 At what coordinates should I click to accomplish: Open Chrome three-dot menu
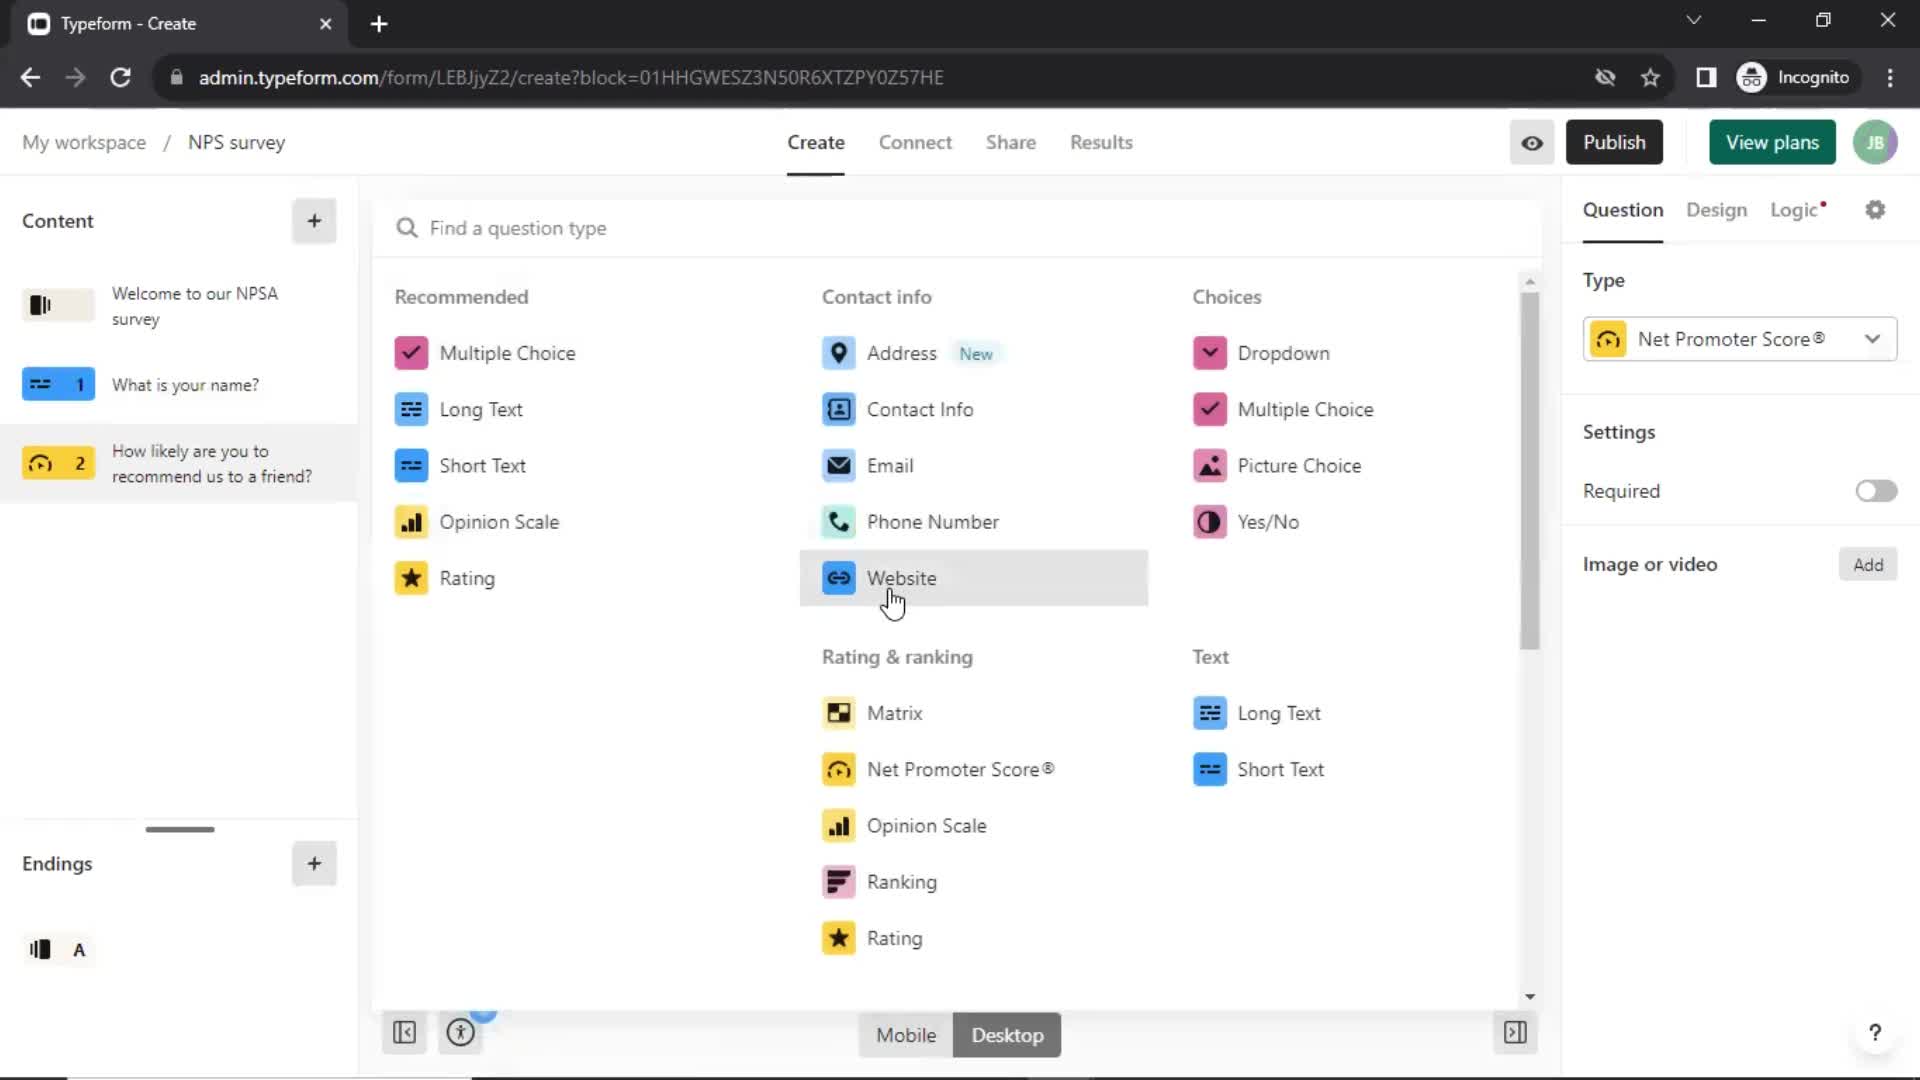tap(1890, 78)
